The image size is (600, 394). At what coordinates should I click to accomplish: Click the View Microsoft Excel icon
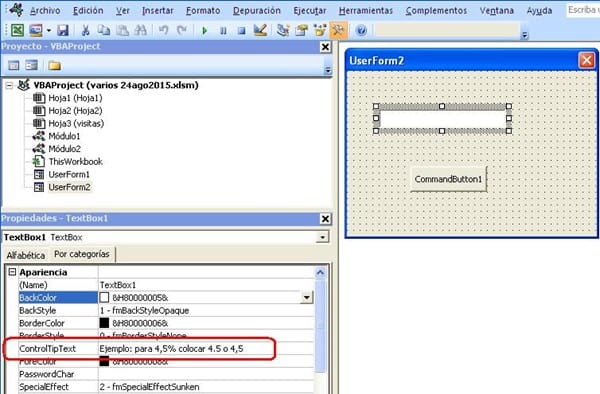coord(17,30)
